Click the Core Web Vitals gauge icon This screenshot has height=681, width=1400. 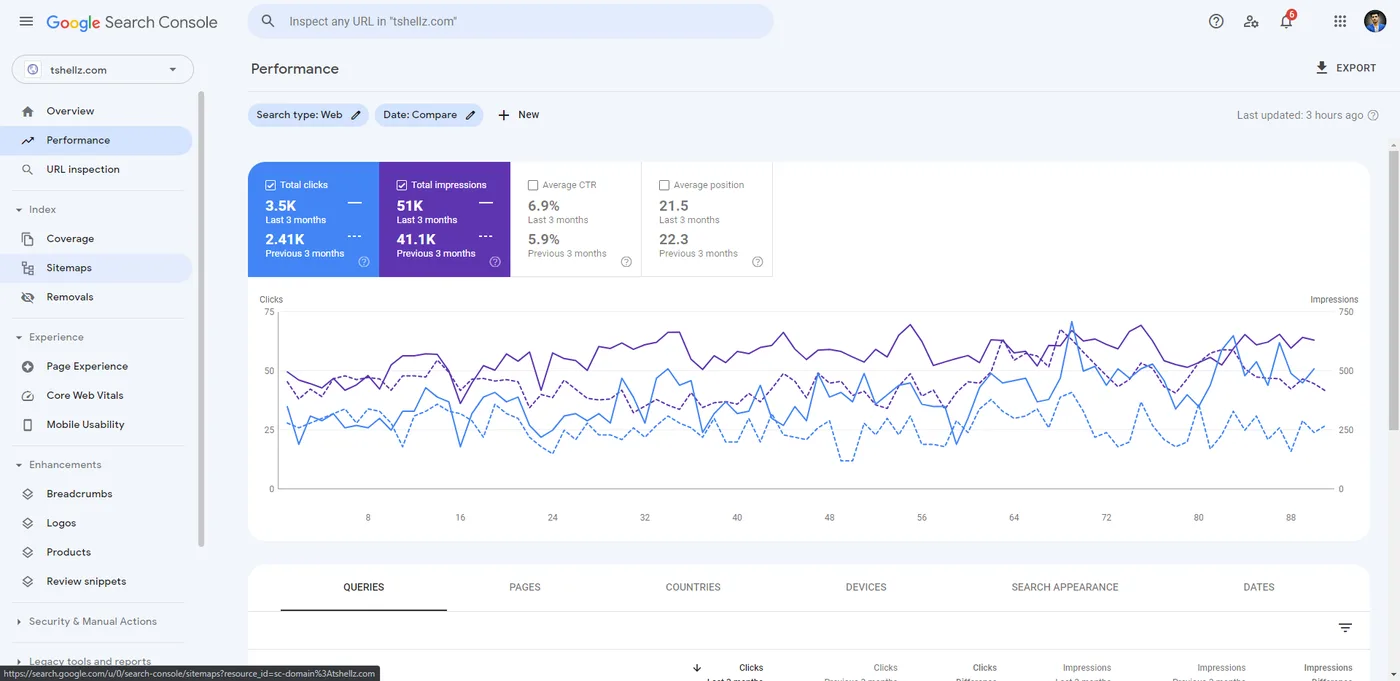pyautogui.click(x=27, y=395)
